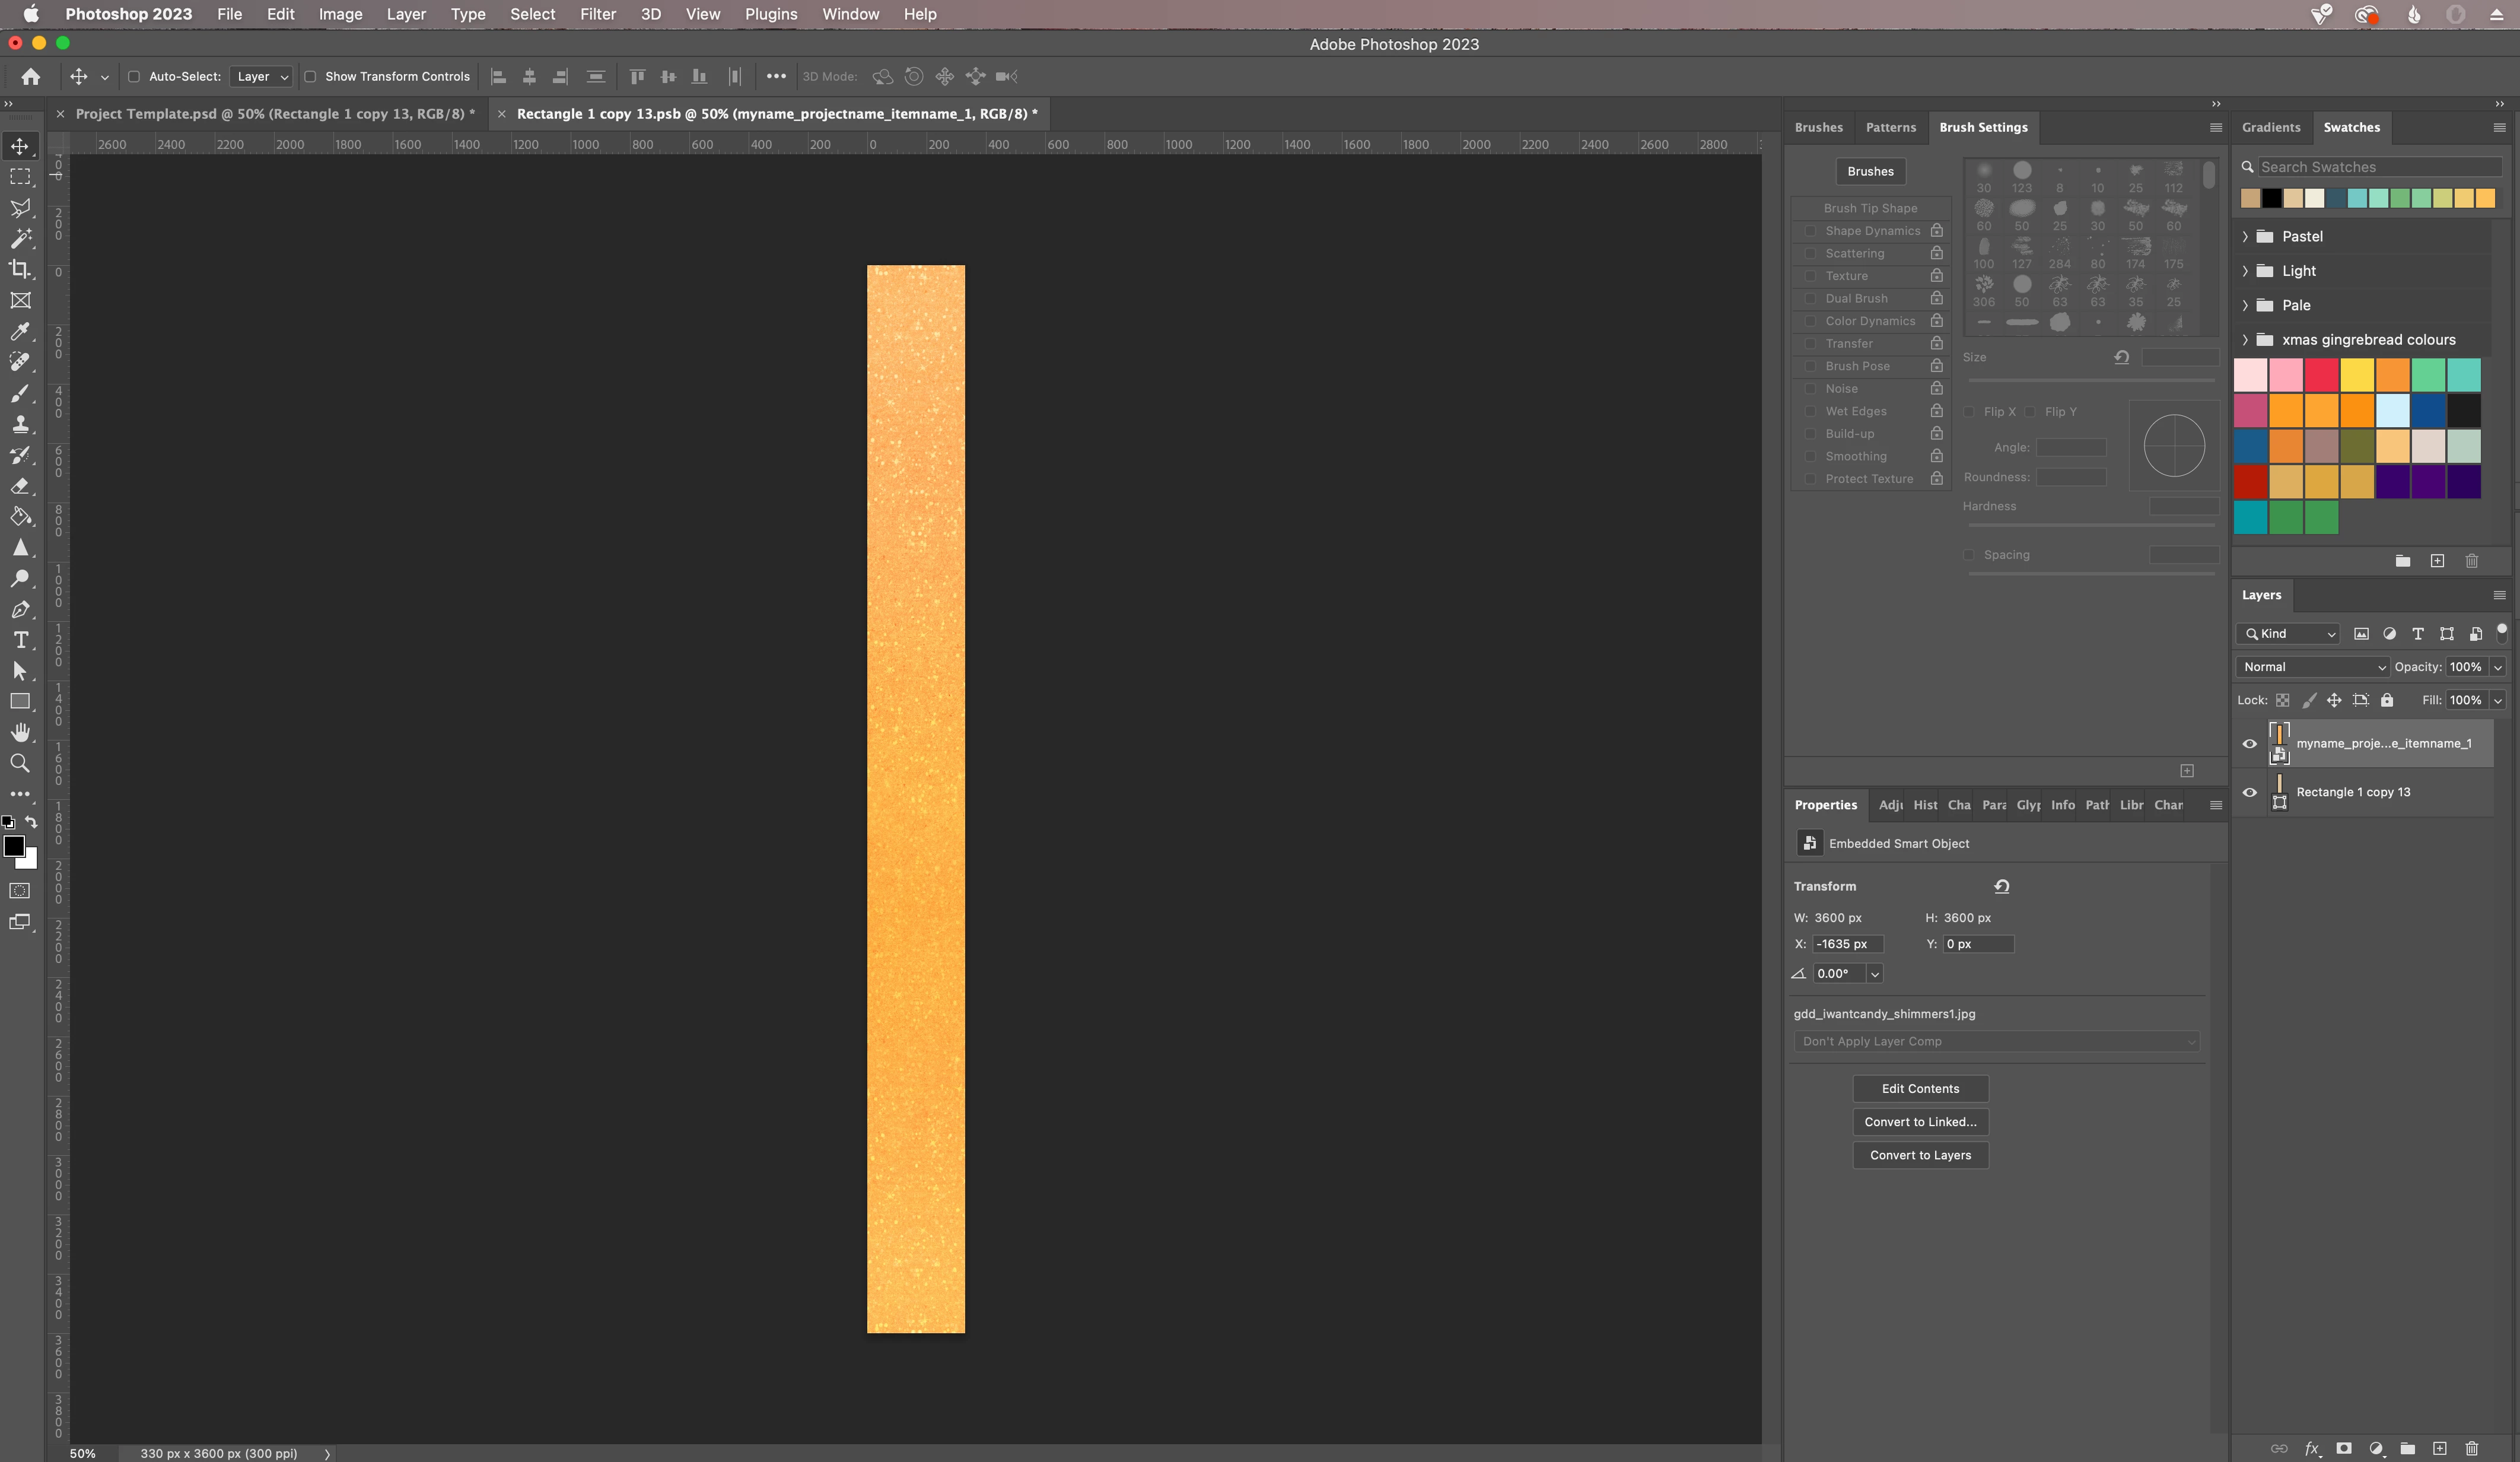Click the Convert to Layers button
The image size is (2520, 1462).
1919,1155
